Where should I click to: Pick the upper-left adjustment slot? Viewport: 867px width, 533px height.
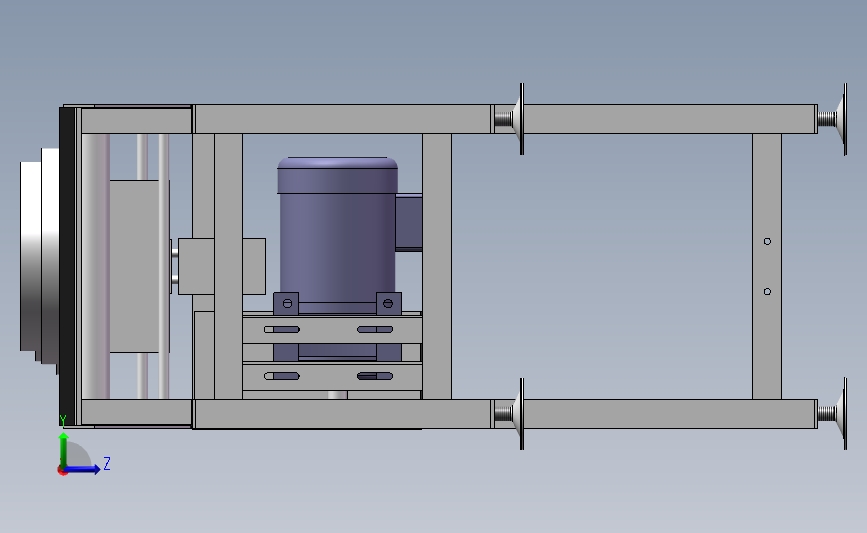click(282, 330)
